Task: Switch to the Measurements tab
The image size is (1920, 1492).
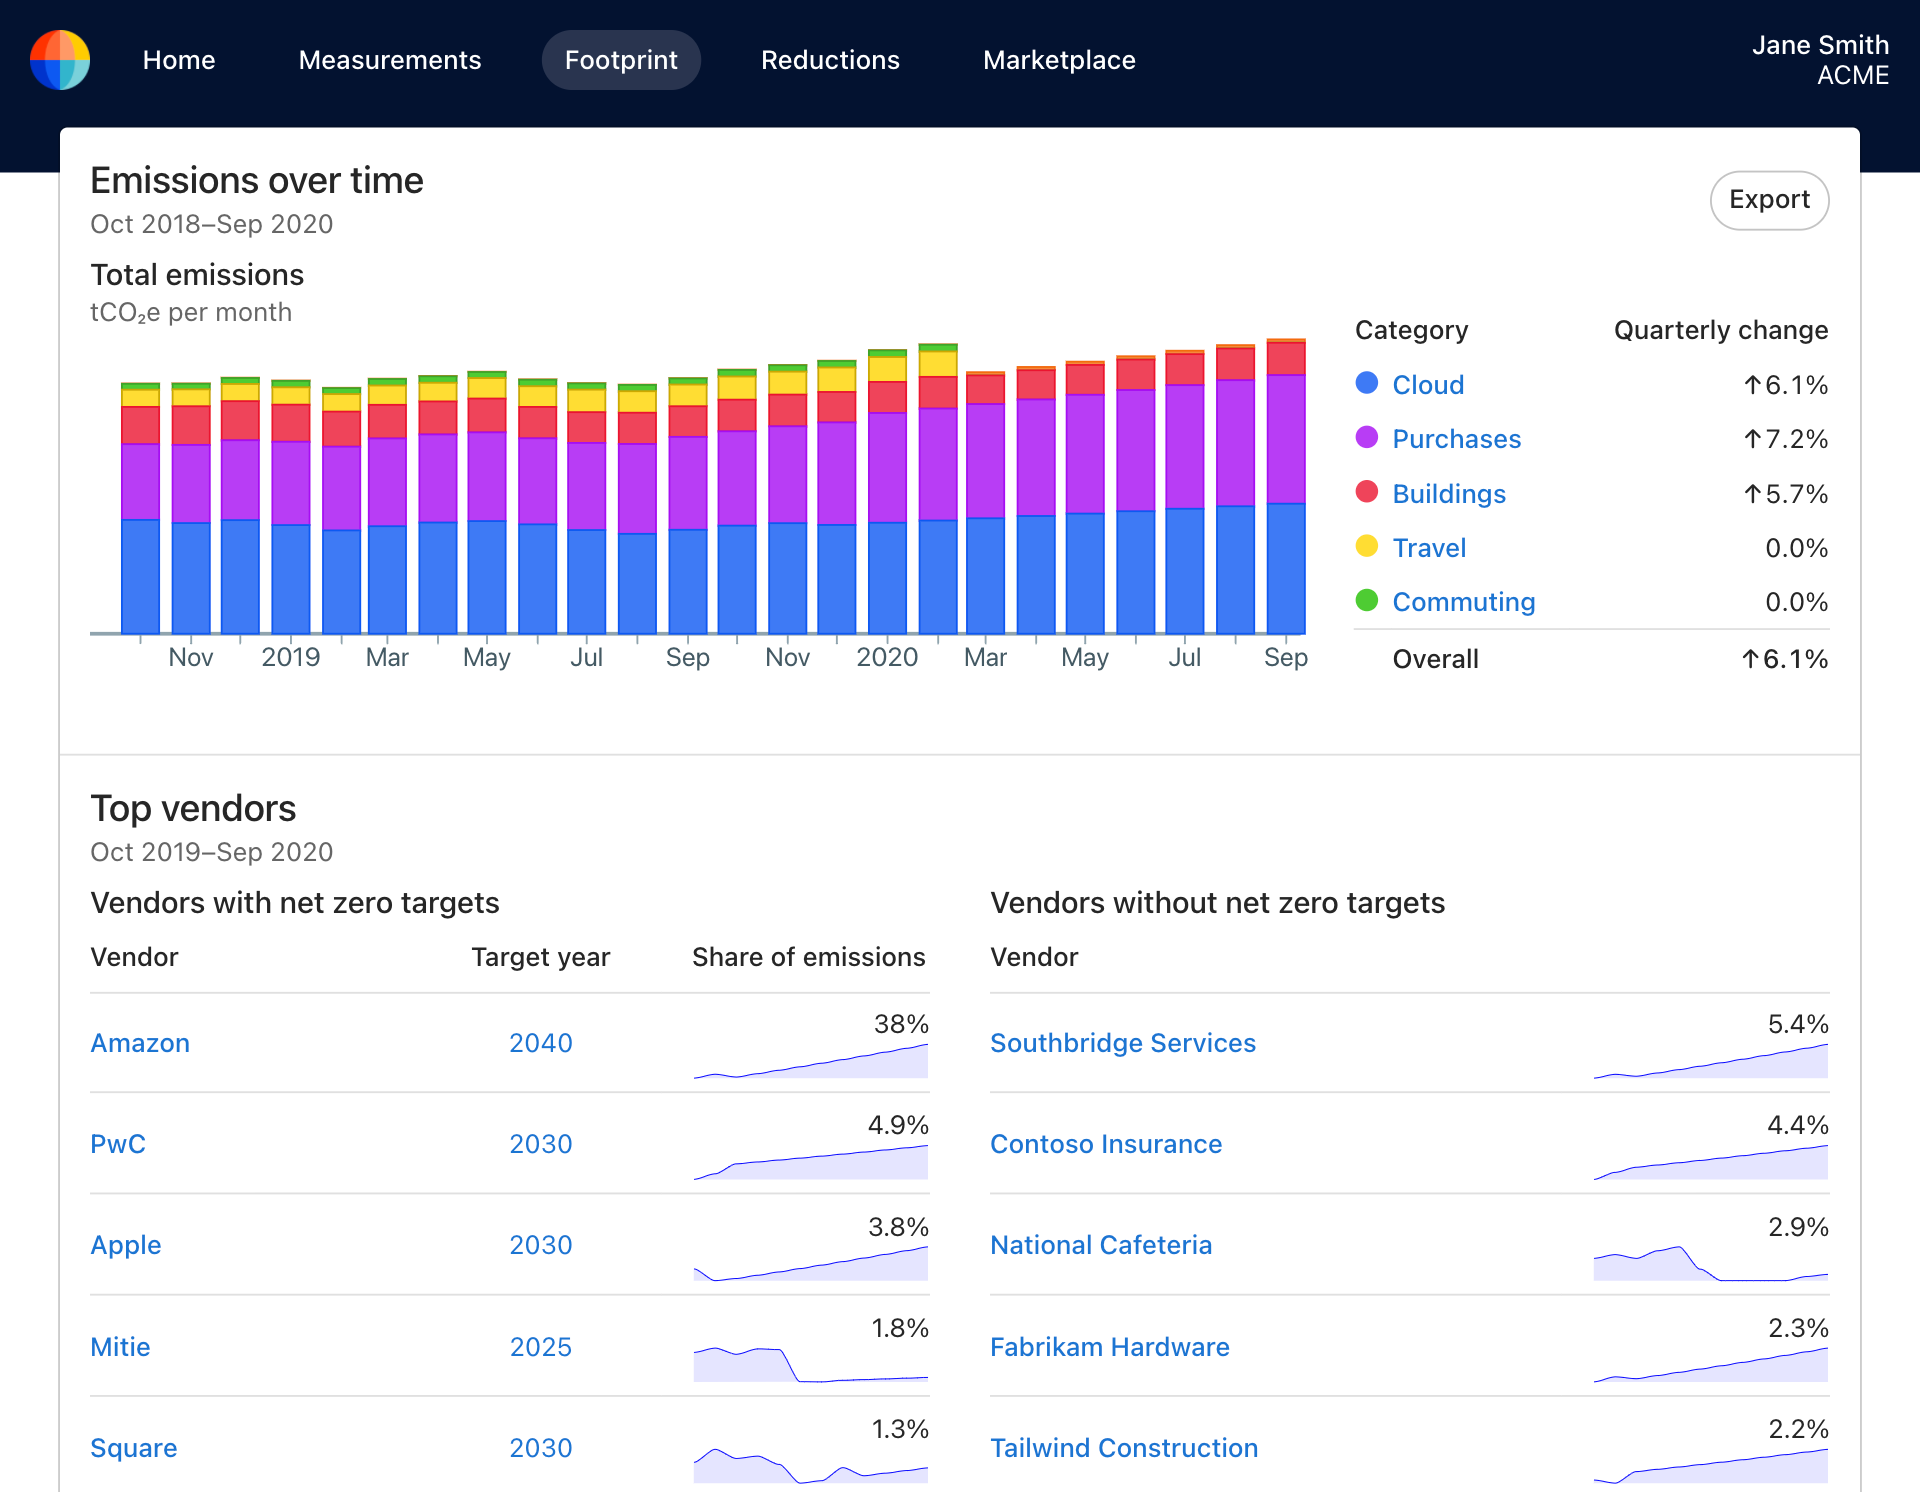Action: 390,60
